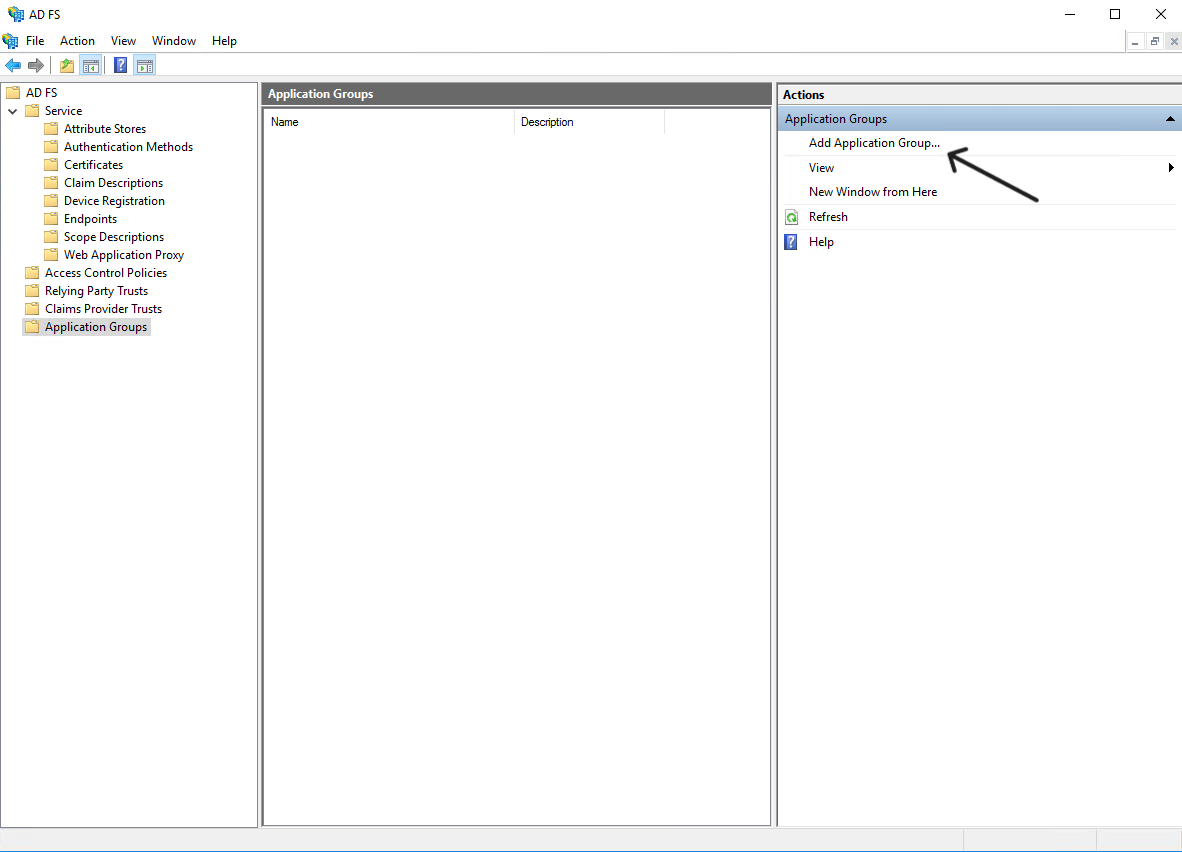Click New Window from Here action
Screen dimensions: 1182x852
pos(873,192)
